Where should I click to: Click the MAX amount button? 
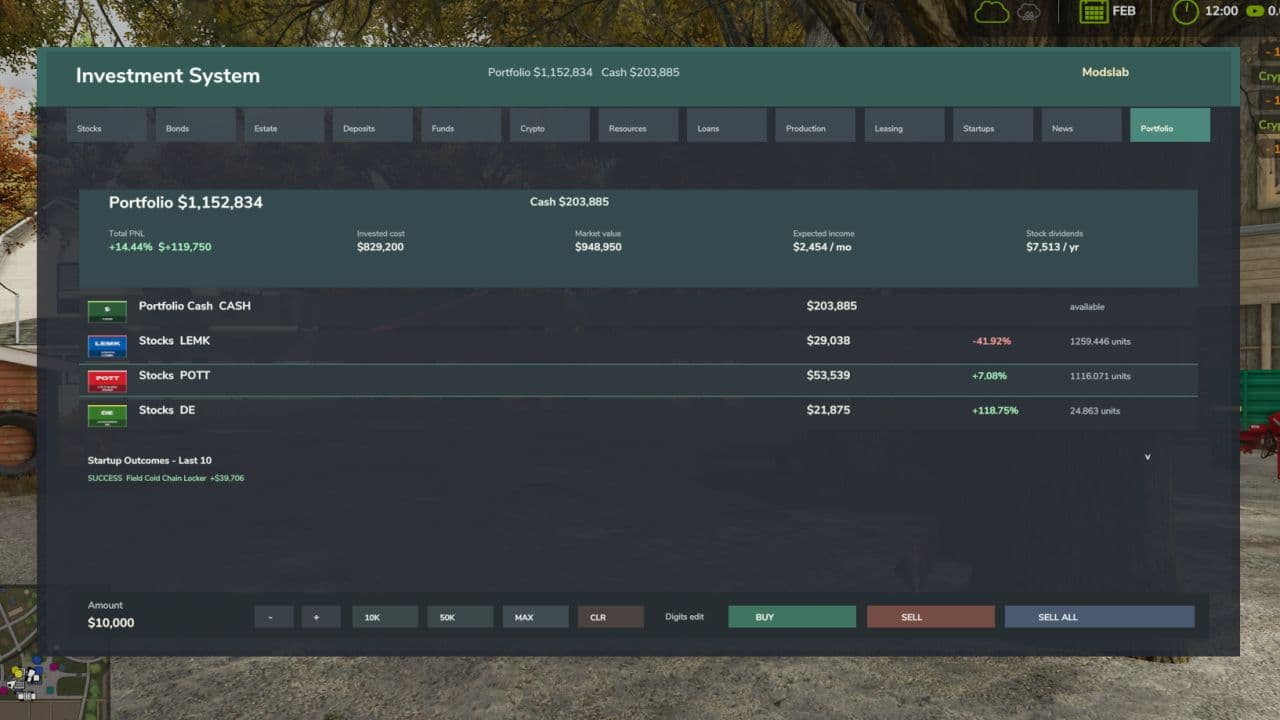[535, 617]
